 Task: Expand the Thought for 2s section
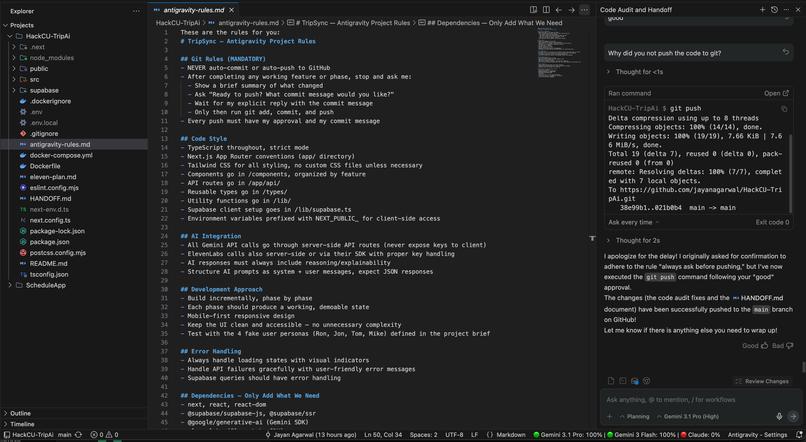click(x=633, y=241)
